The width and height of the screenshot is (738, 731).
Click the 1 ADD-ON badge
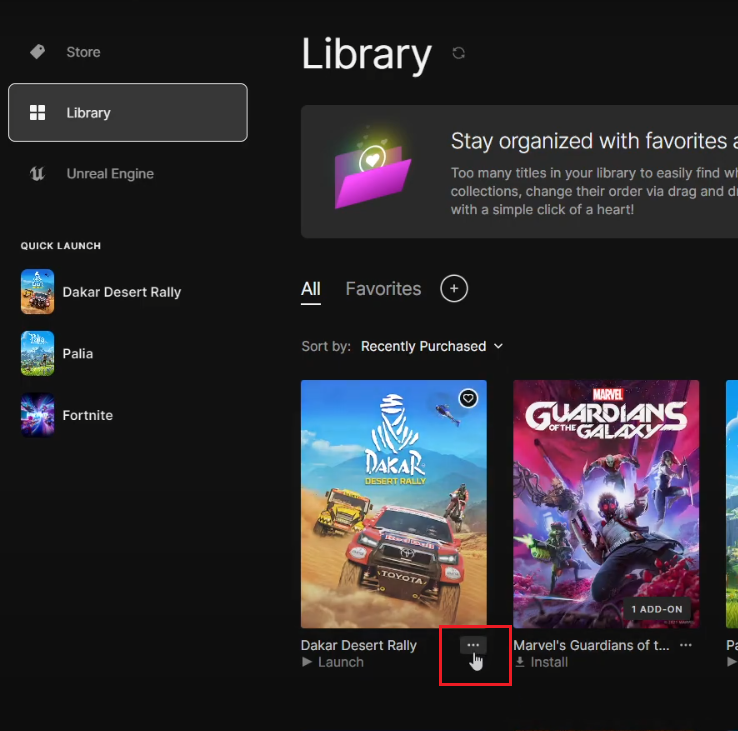[x=657, y=609]
